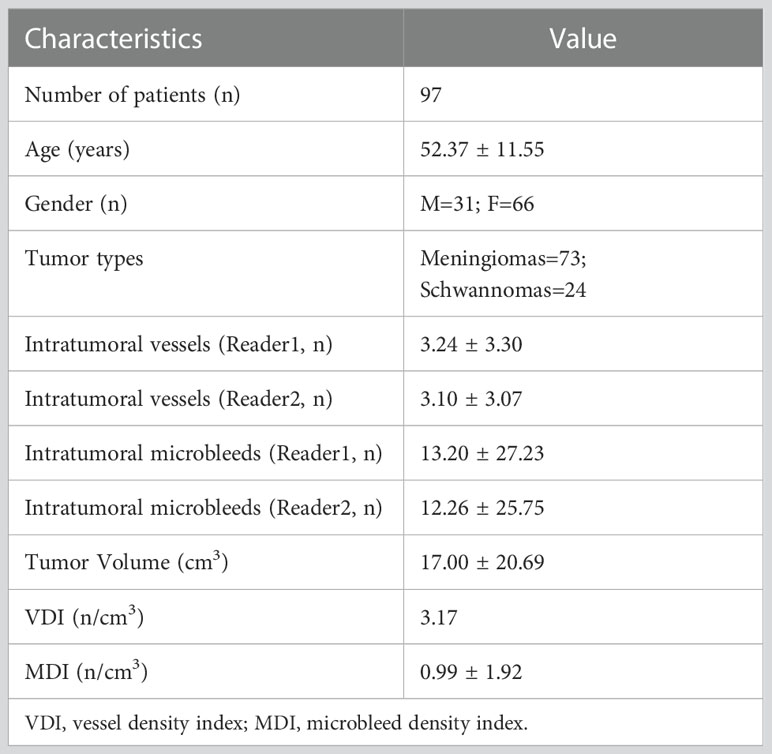Select Intratumoral vessels Reader1 label
Screen dimensions: 772x754
tap(179, 344)
